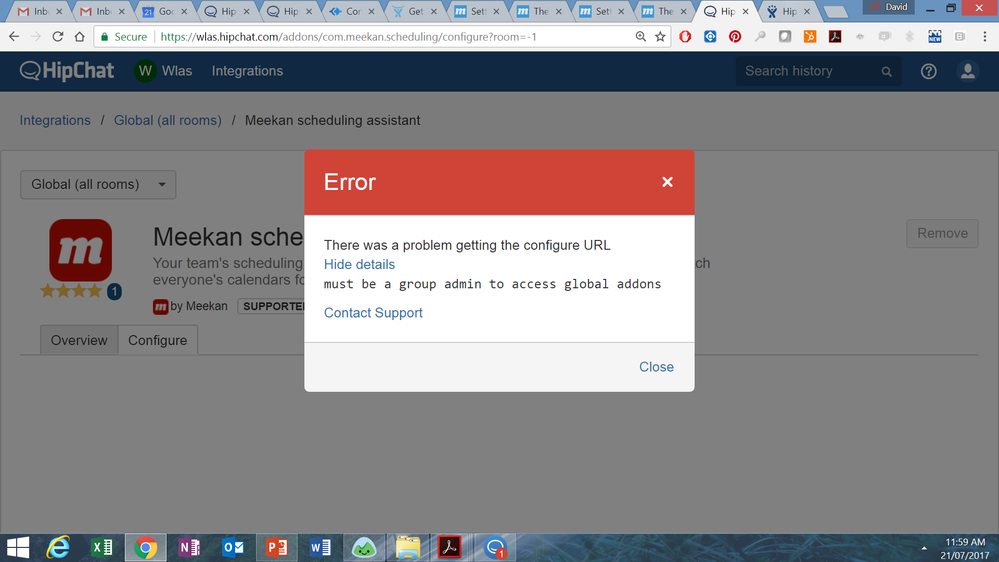Go forward in the browser

point(36,37)
